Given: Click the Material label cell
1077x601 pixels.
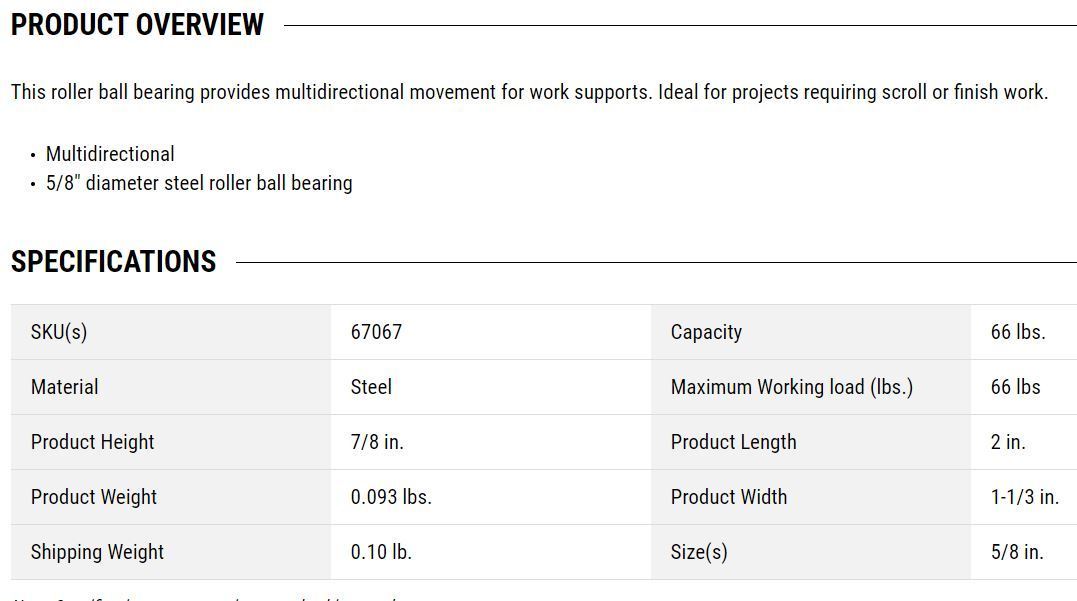Looking at the screenshot, I should [170, 387].
